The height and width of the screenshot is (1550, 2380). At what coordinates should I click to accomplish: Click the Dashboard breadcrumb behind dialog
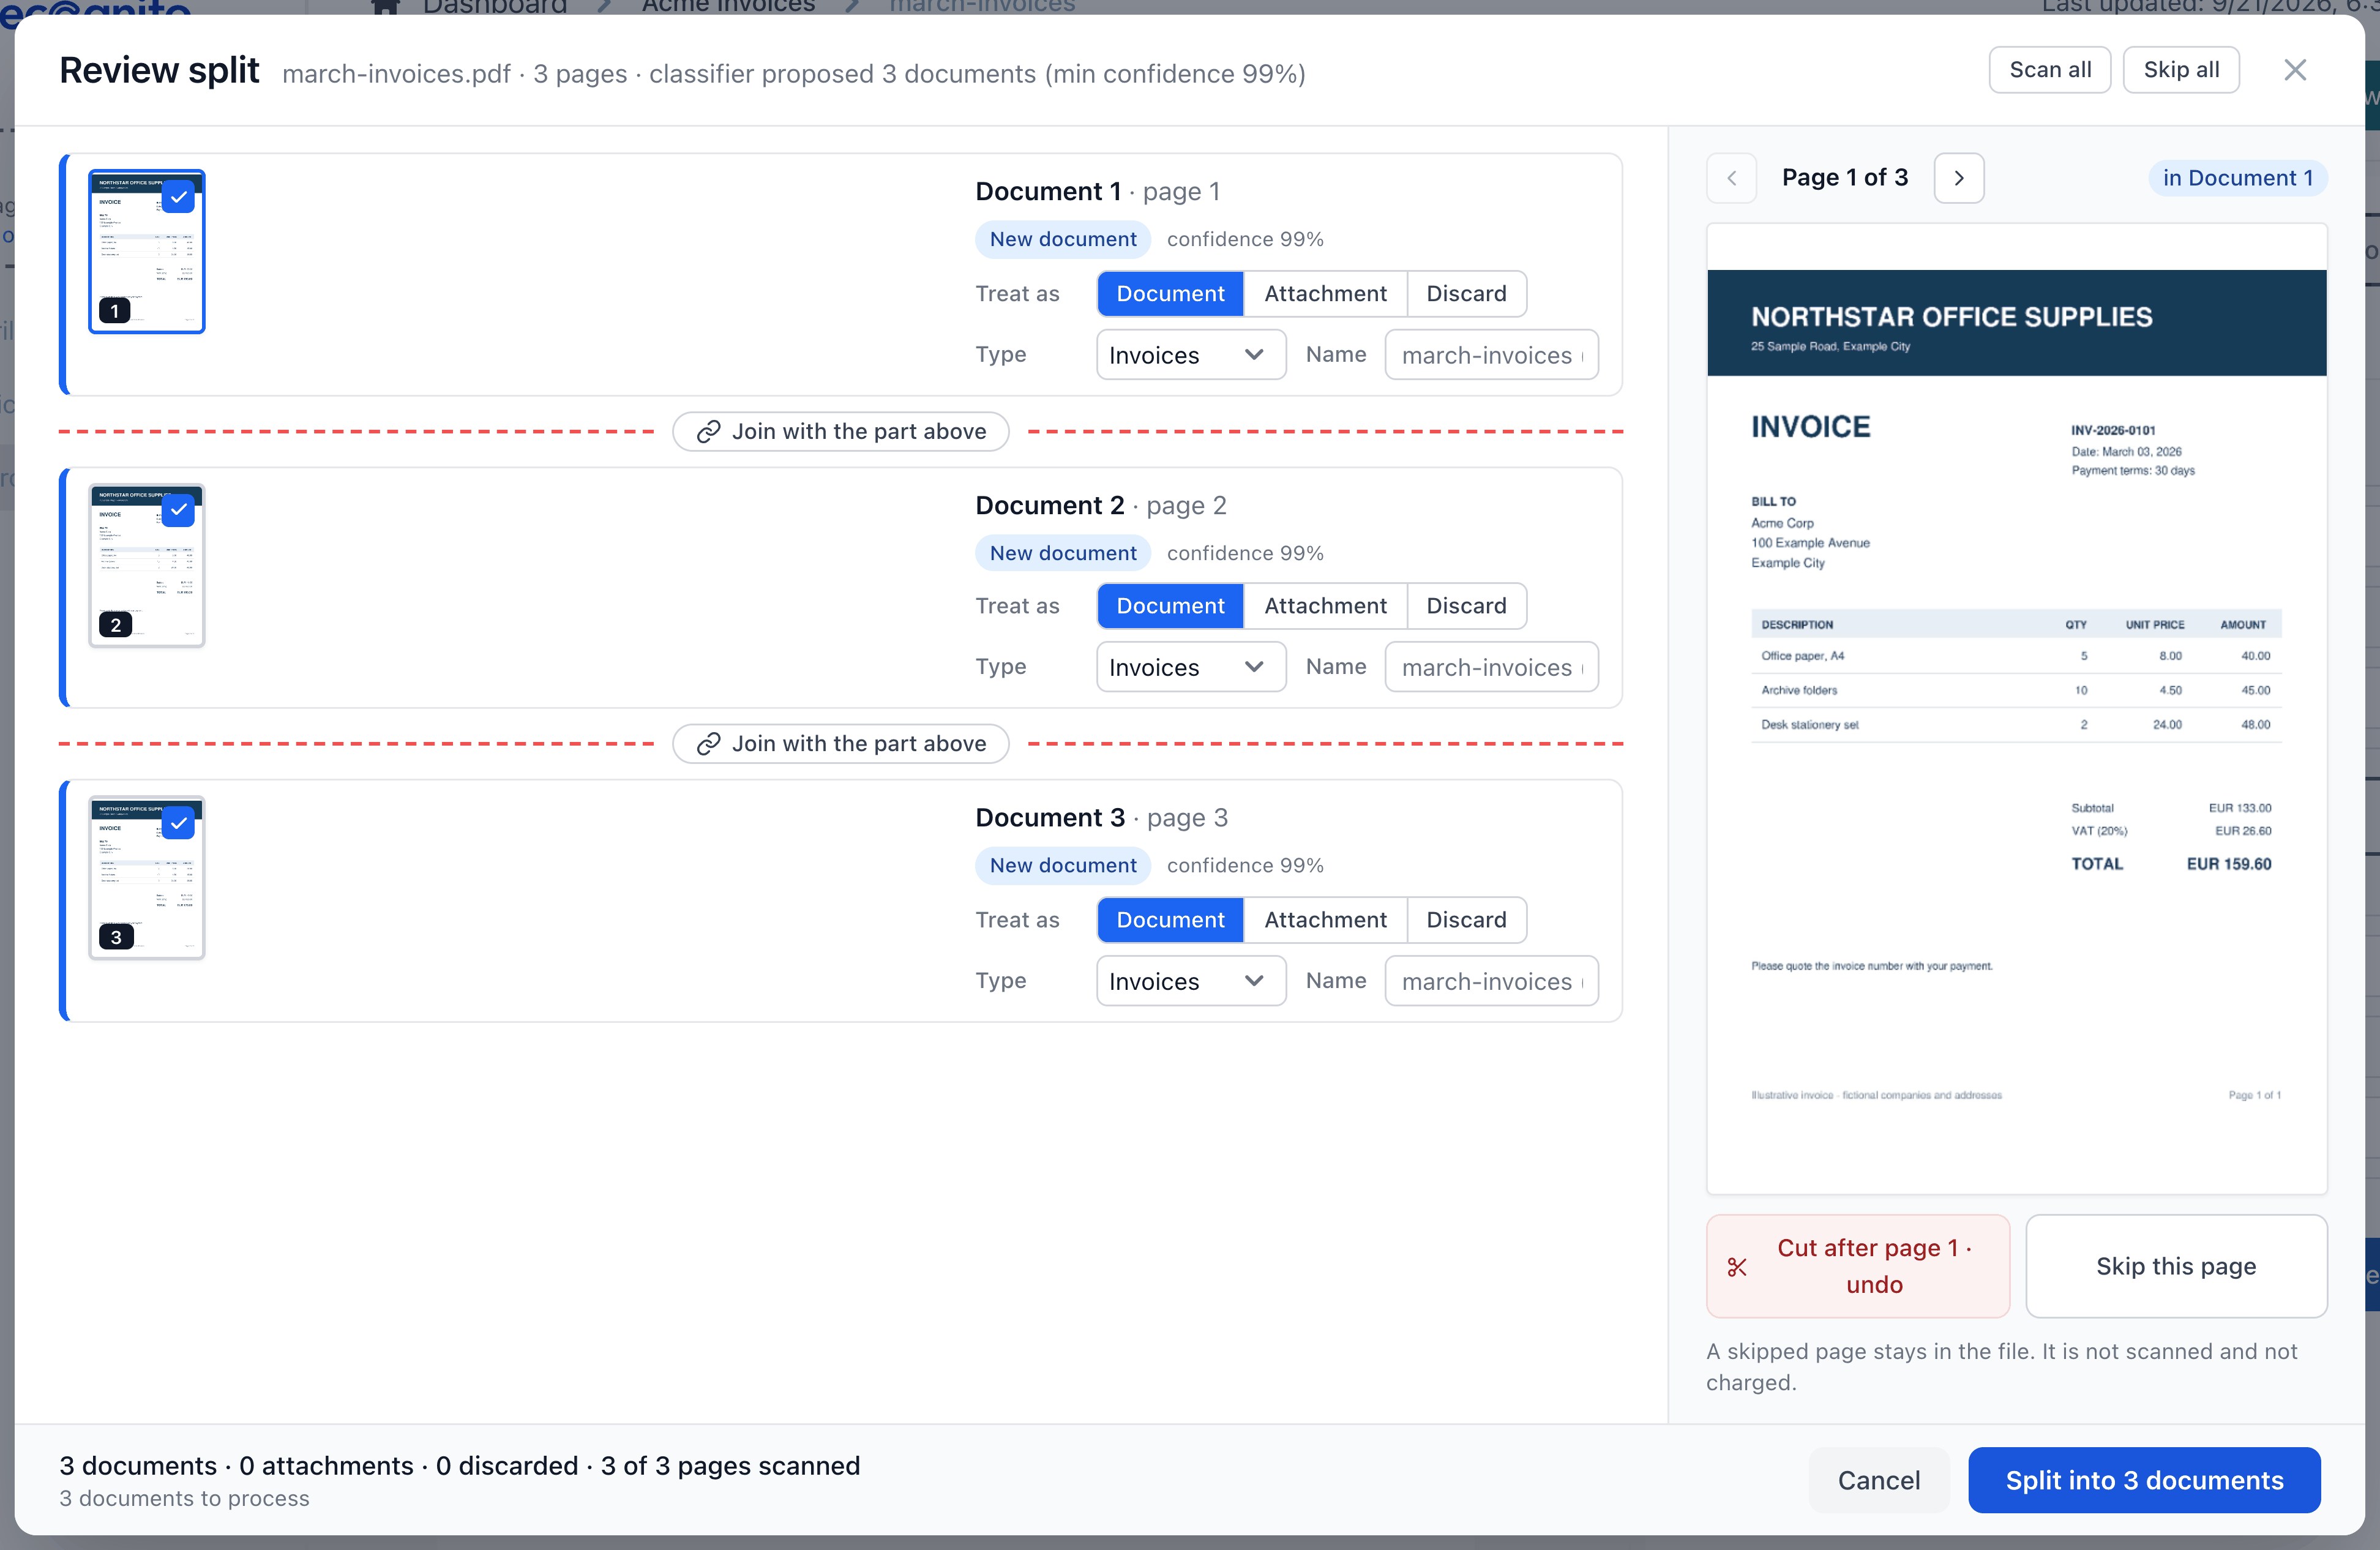495,6
